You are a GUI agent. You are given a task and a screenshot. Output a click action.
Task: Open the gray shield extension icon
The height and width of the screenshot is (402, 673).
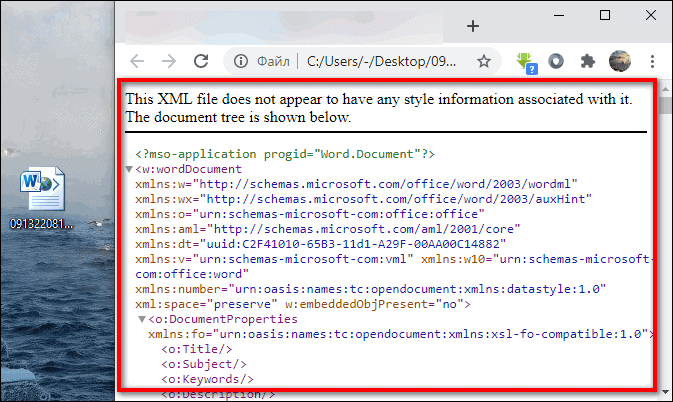coord(556,61)
